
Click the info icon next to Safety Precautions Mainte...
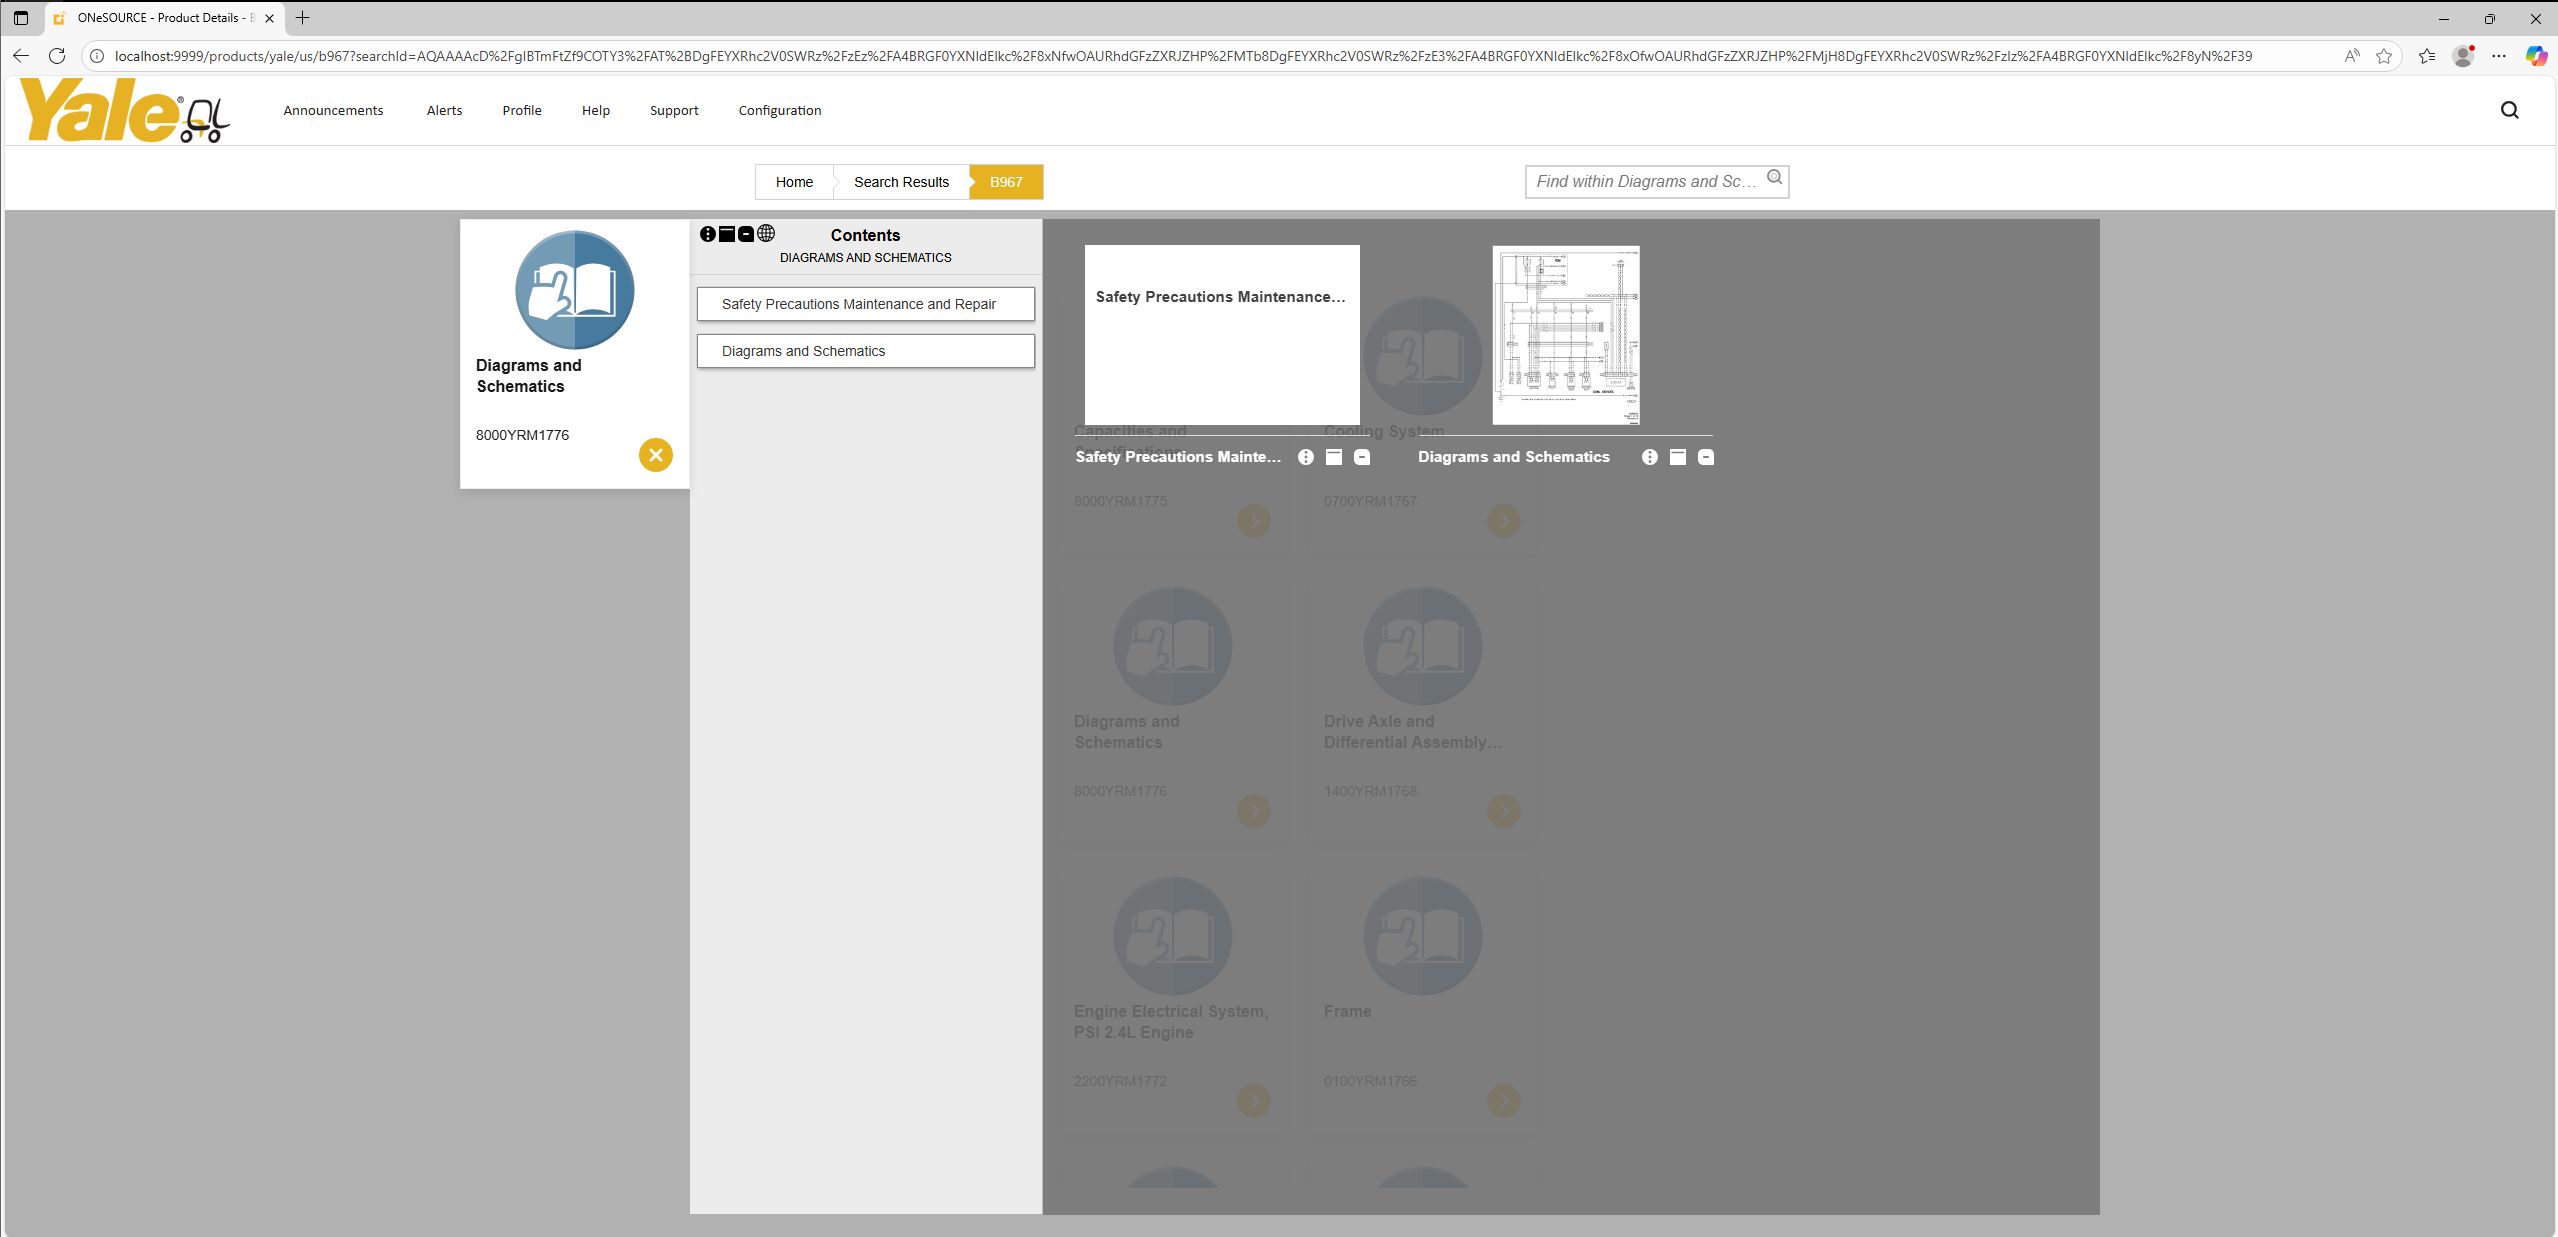pyautogui.click(x=1306, y=457)
